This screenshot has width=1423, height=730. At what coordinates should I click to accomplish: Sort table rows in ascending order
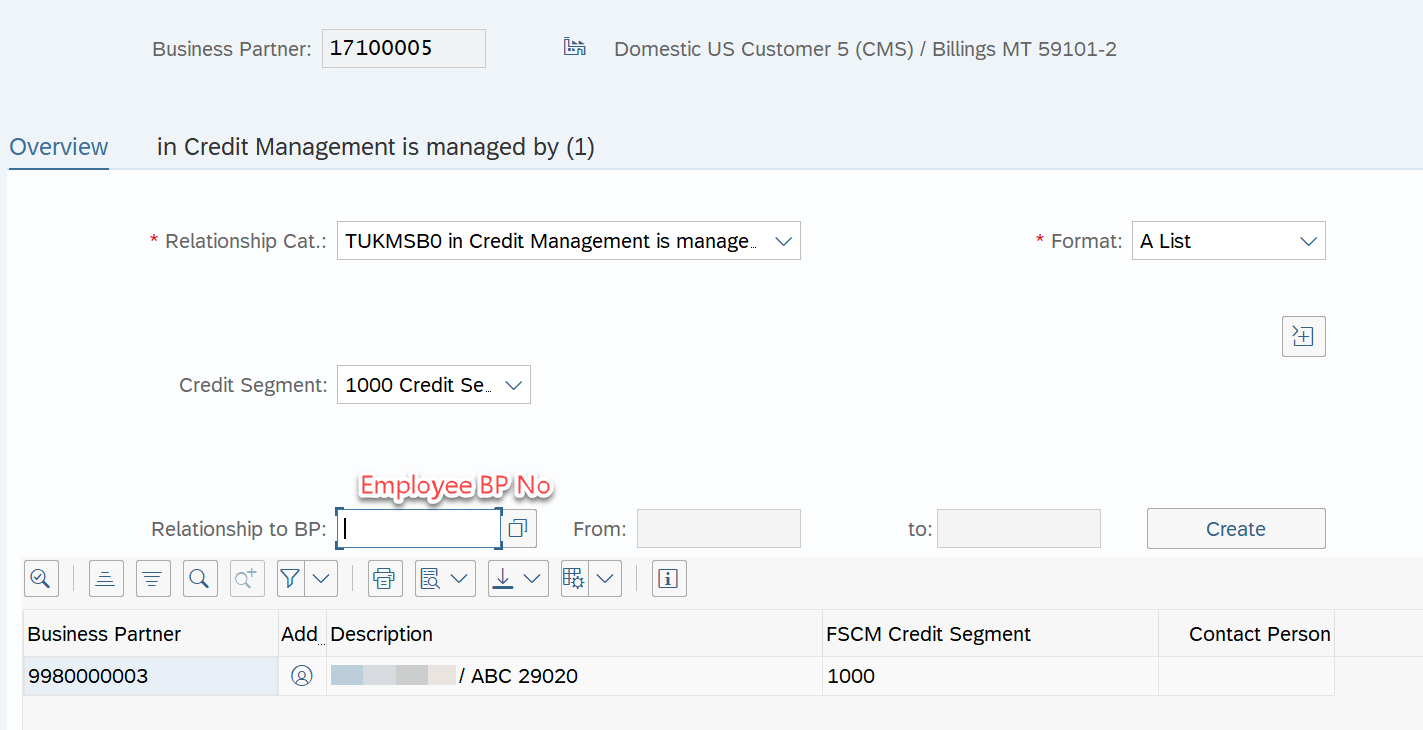106,578
